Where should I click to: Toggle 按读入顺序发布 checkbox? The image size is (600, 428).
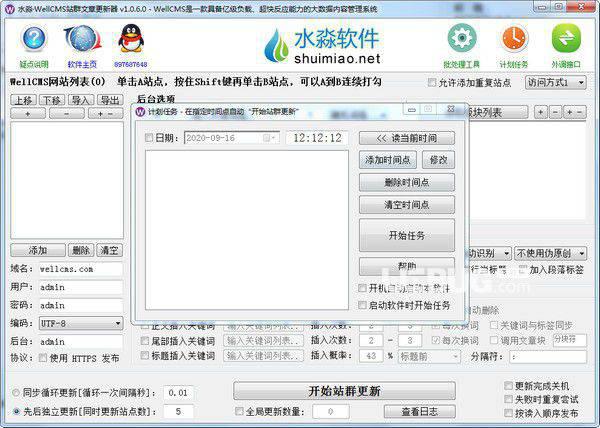[x=508, y=413]
